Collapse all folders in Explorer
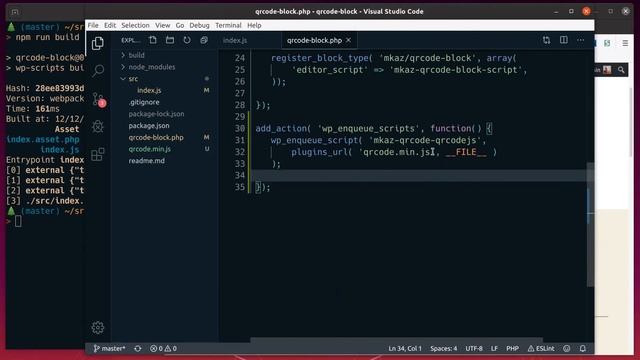Viewport: 640px width, 360px height. pyautogui.click(x=204, y=40)
